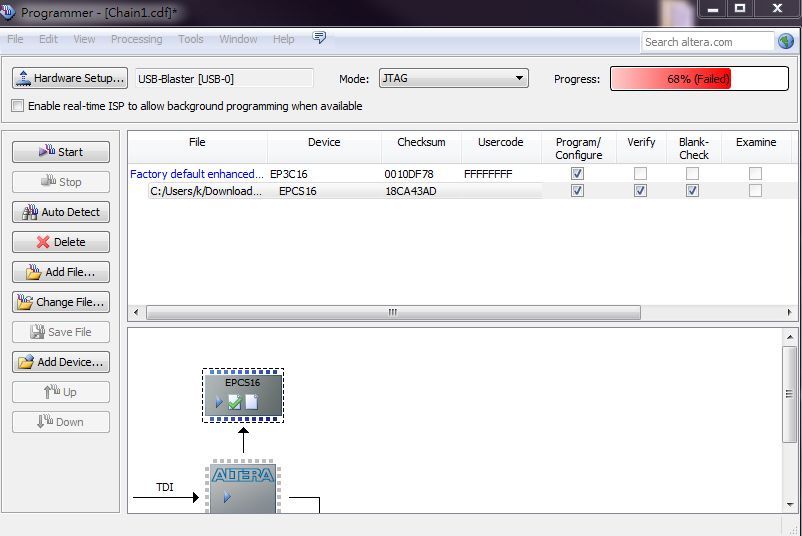The image size is (802, 536).
Task: Open the Mode JTAG dropdown
Action: coord(454,78)
